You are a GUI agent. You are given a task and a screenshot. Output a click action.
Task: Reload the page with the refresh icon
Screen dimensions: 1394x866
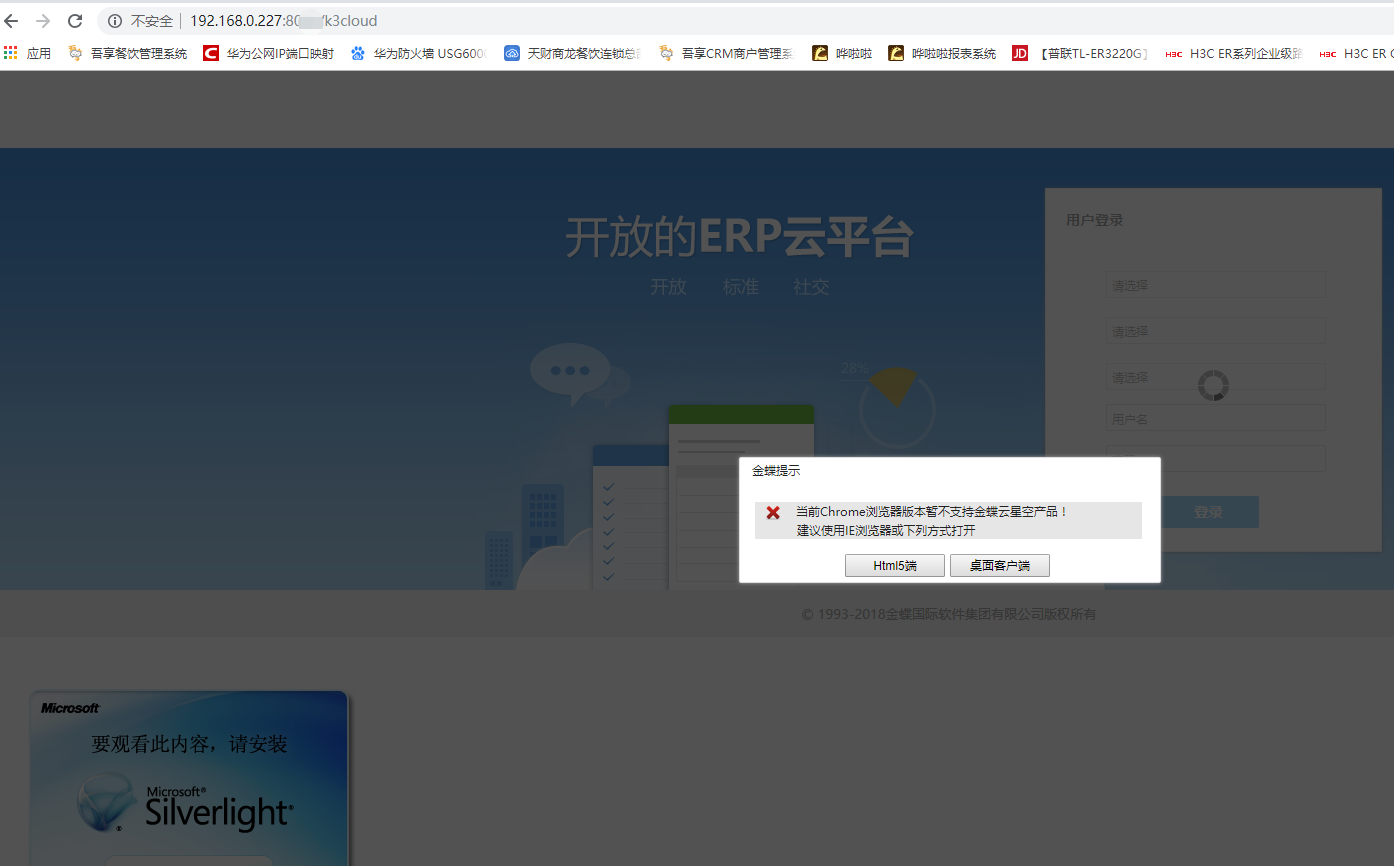click(75, 21)
